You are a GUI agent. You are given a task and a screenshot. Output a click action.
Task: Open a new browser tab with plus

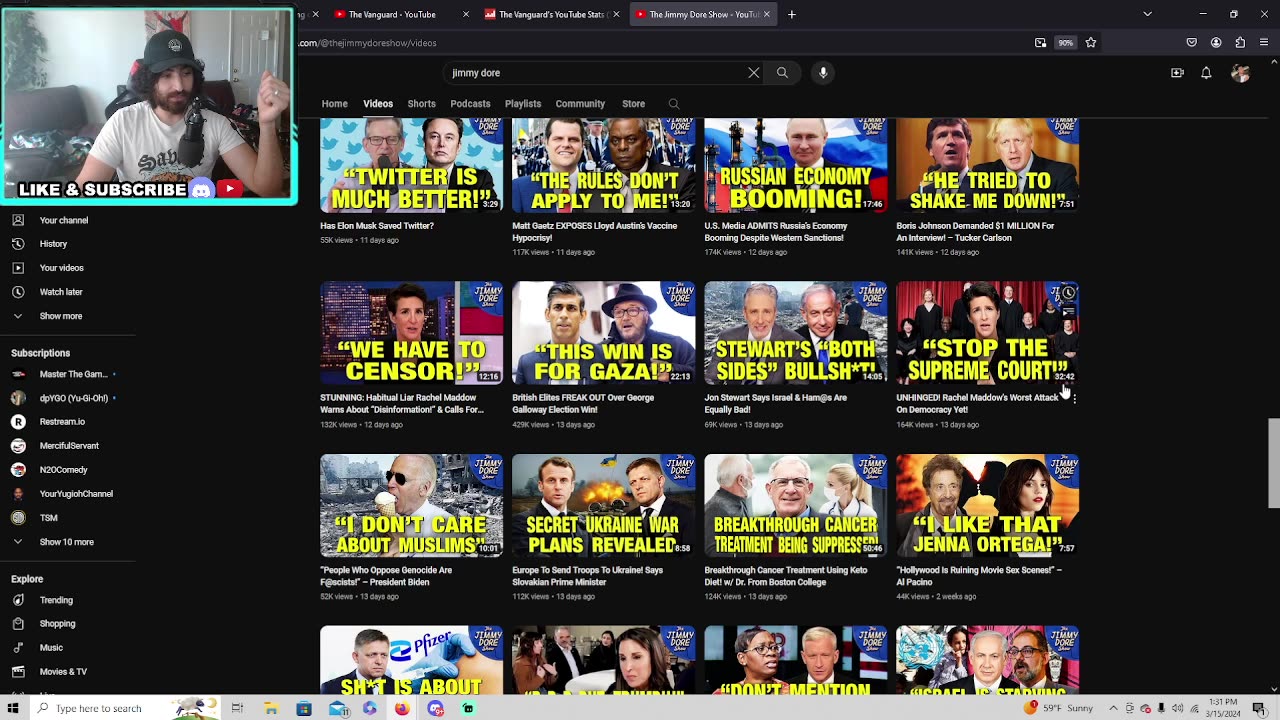coord(791,14)
